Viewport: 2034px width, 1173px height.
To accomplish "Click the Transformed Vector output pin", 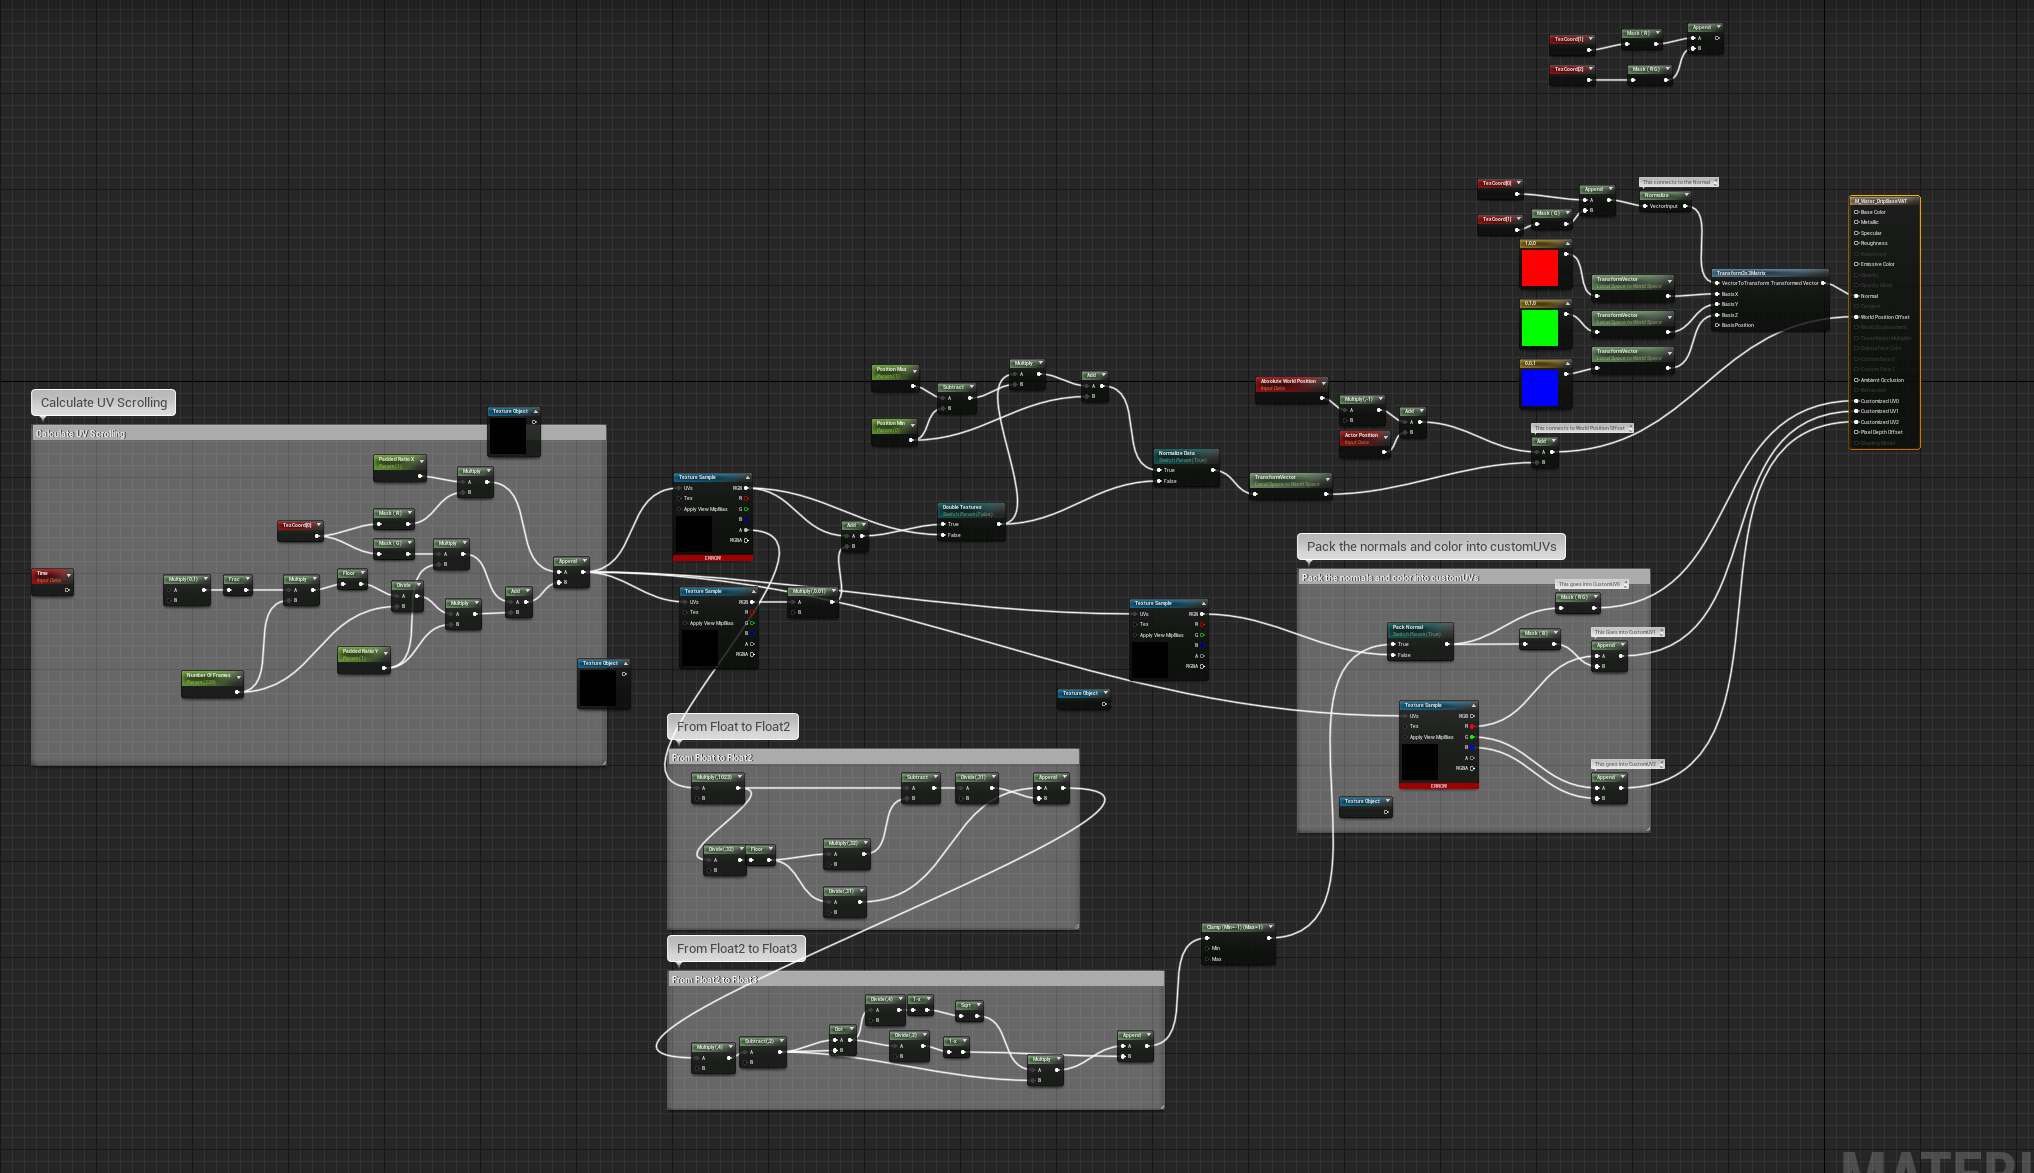I will pyautogui.click(x=1823, y=283).
